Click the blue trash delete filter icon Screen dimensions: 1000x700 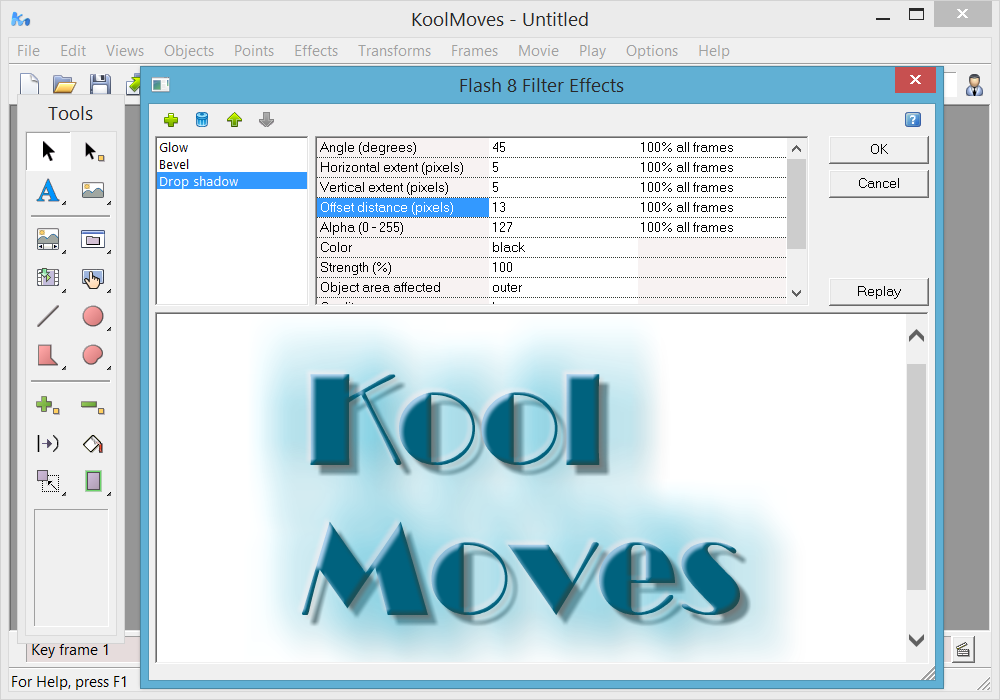click(202, 120)
